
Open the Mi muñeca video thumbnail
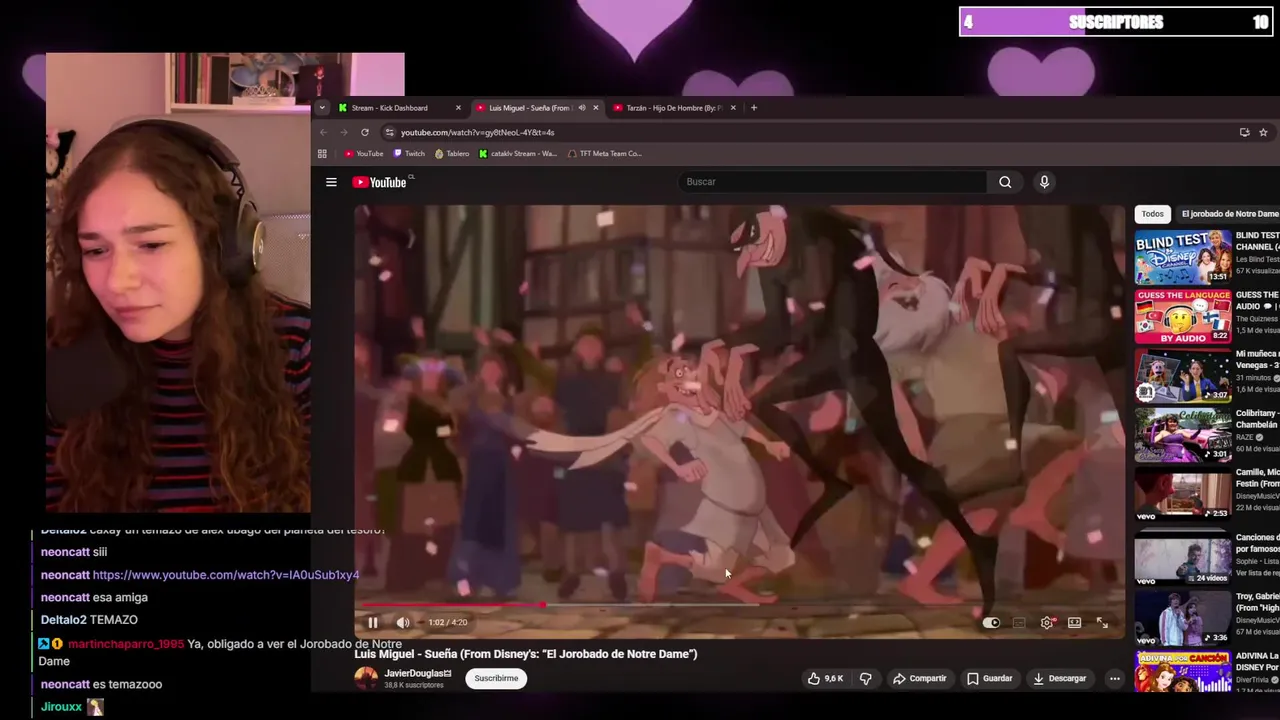tap(1183, 375)
